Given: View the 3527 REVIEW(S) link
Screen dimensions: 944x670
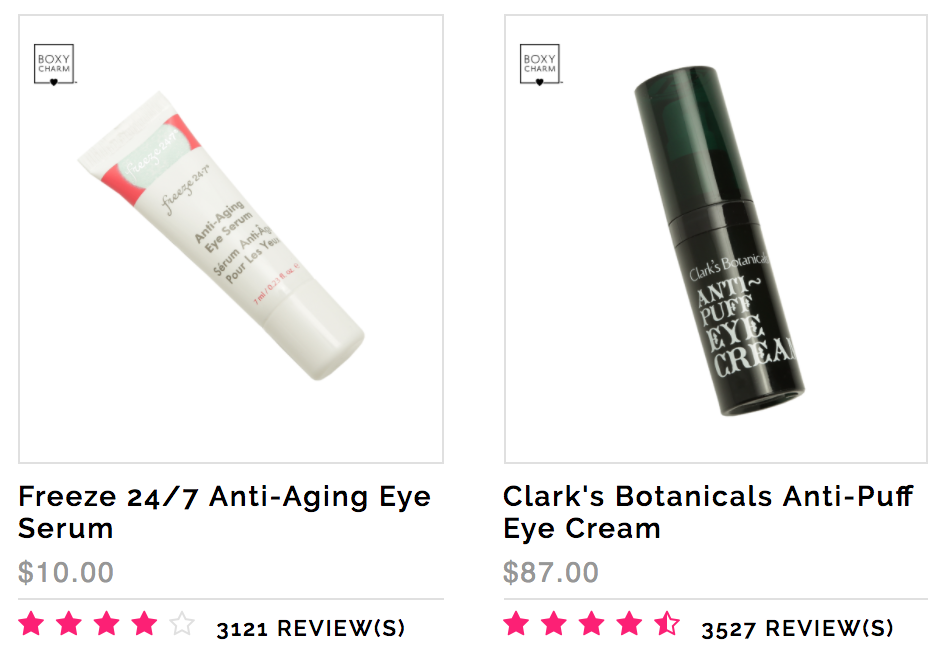Looking at the screenshot, I should pyautogui.click(x=797, y=628).
